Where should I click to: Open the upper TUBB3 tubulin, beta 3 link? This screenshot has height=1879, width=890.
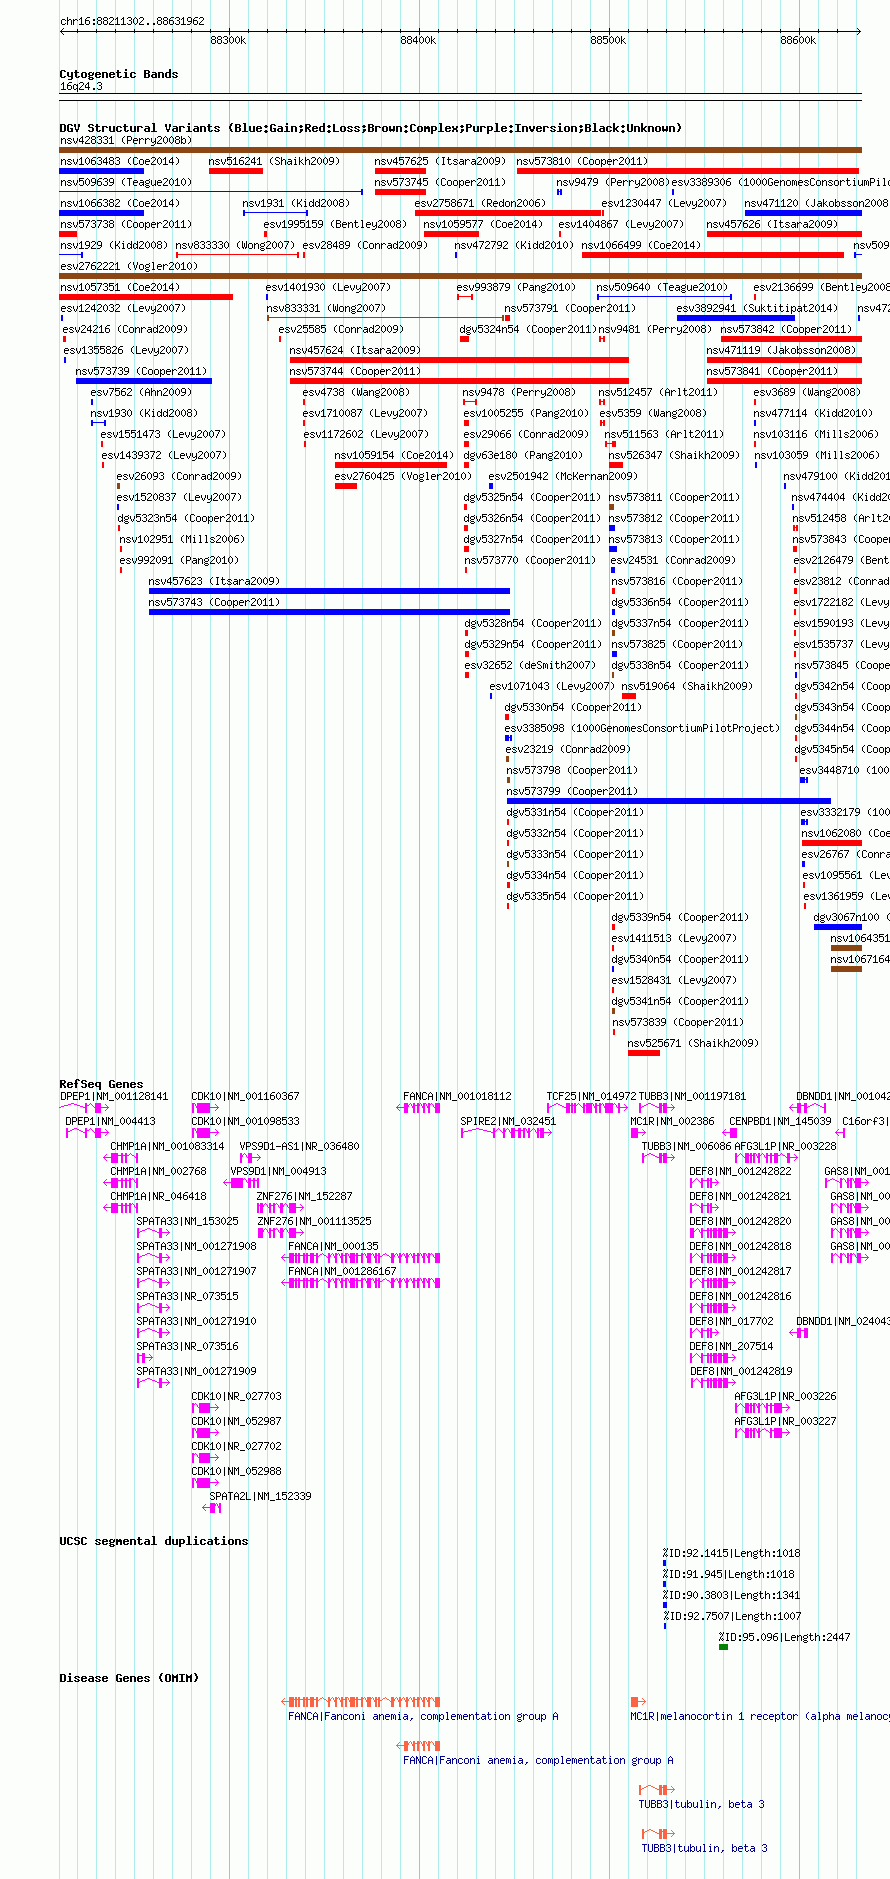(x=702, y=1804)
